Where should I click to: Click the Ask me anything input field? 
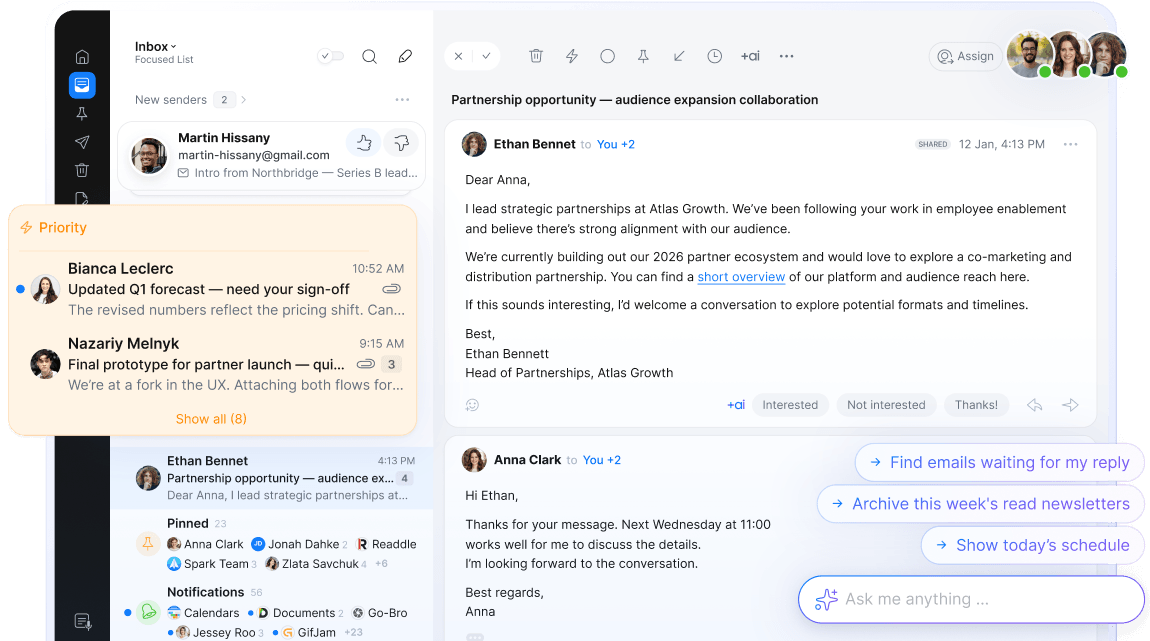[970, 599]
